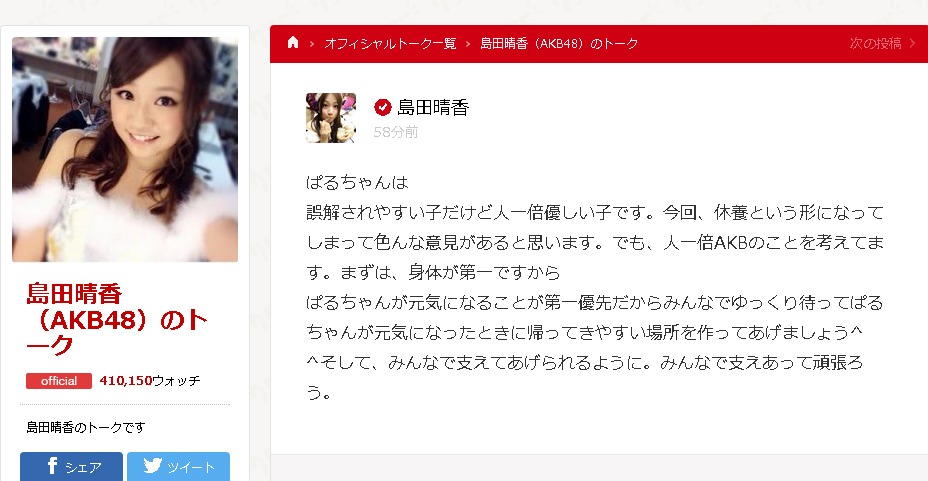Share the talk with シェア button
The height and width of the screenshot is (481, 928).
click(x=72, y=467)
